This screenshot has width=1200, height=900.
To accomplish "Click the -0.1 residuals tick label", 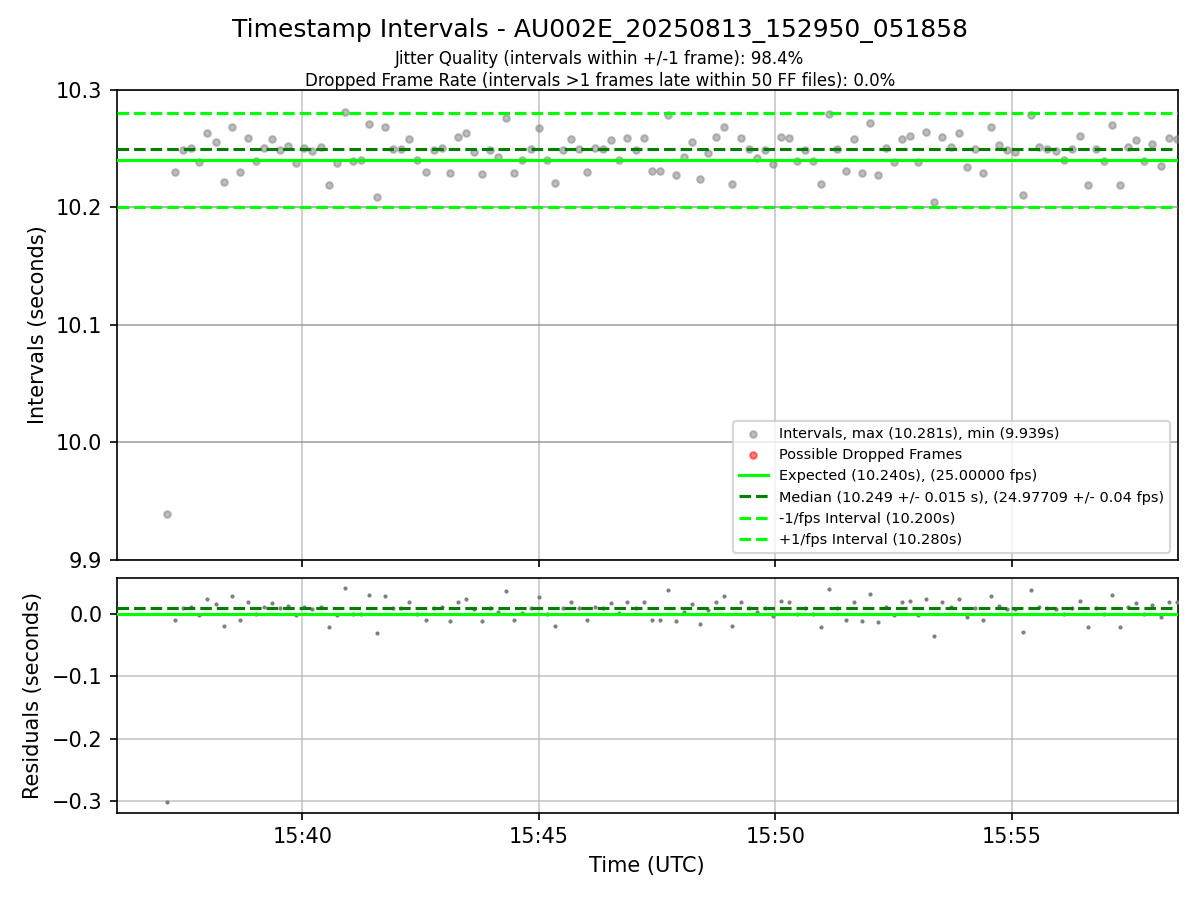I will point(78,677).
